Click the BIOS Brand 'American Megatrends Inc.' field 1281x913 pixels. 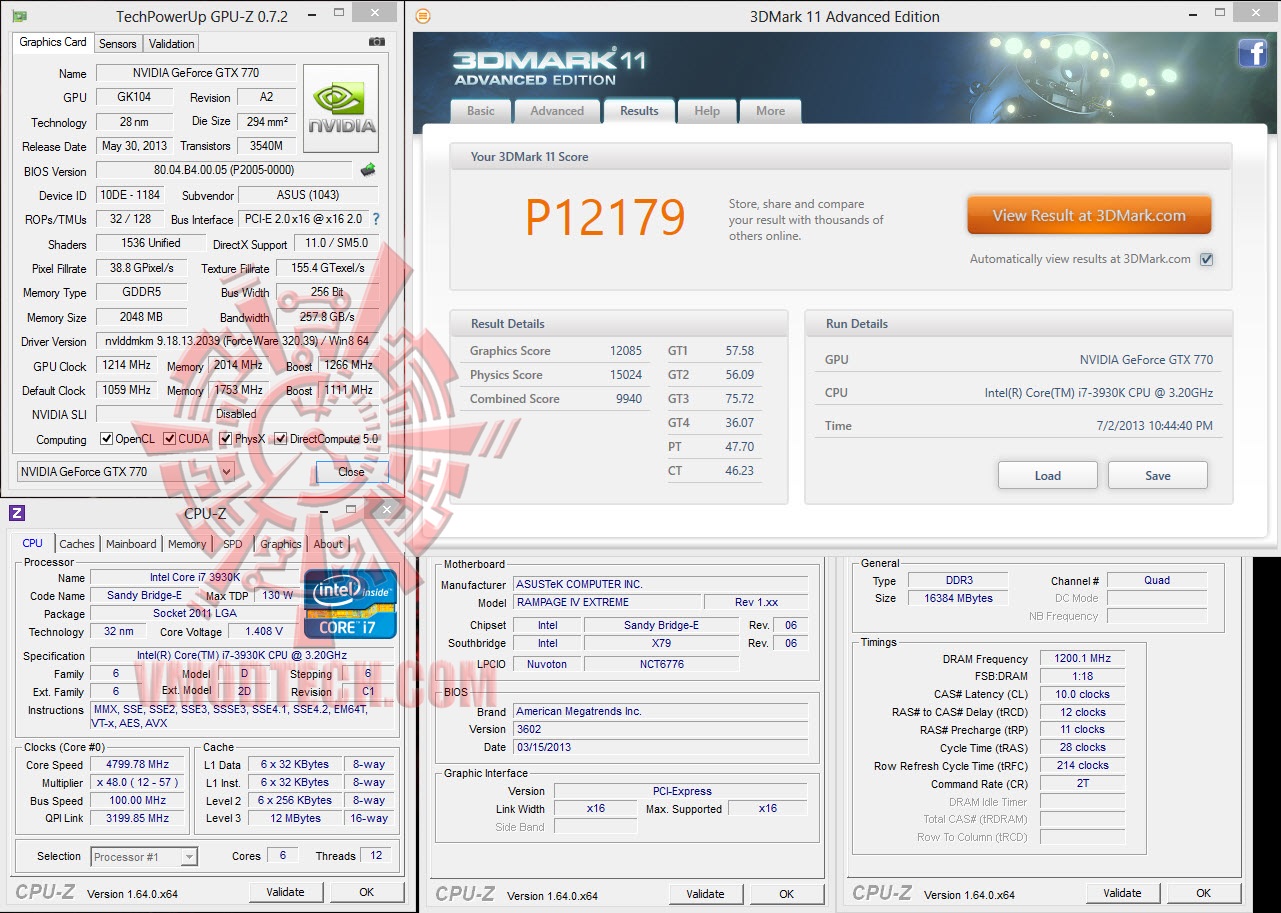click(x=661, y=712)
